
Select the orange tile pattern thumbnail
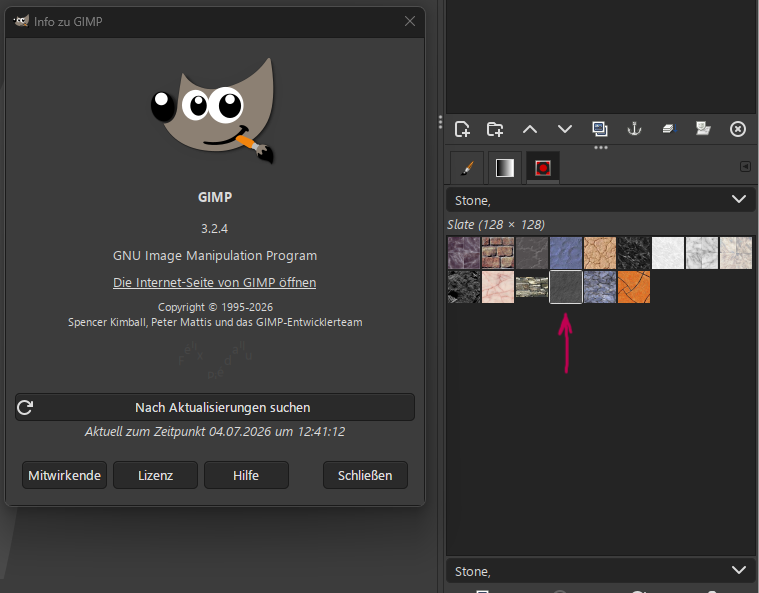[x=634, y=287]
